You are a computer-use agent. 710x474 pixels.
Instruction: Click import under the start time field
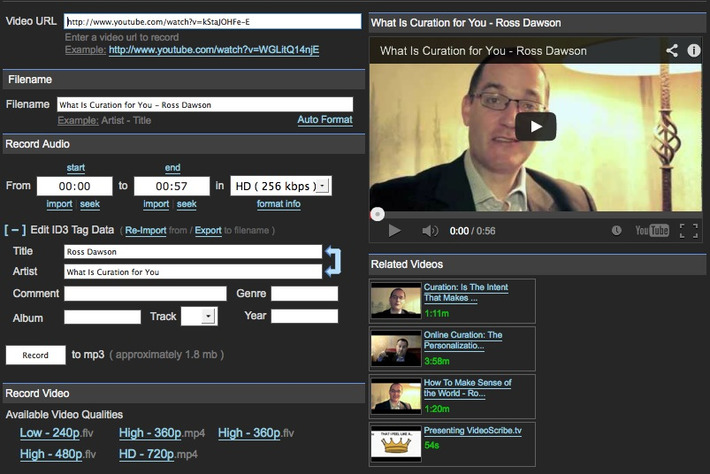click(x=59, y=204)
